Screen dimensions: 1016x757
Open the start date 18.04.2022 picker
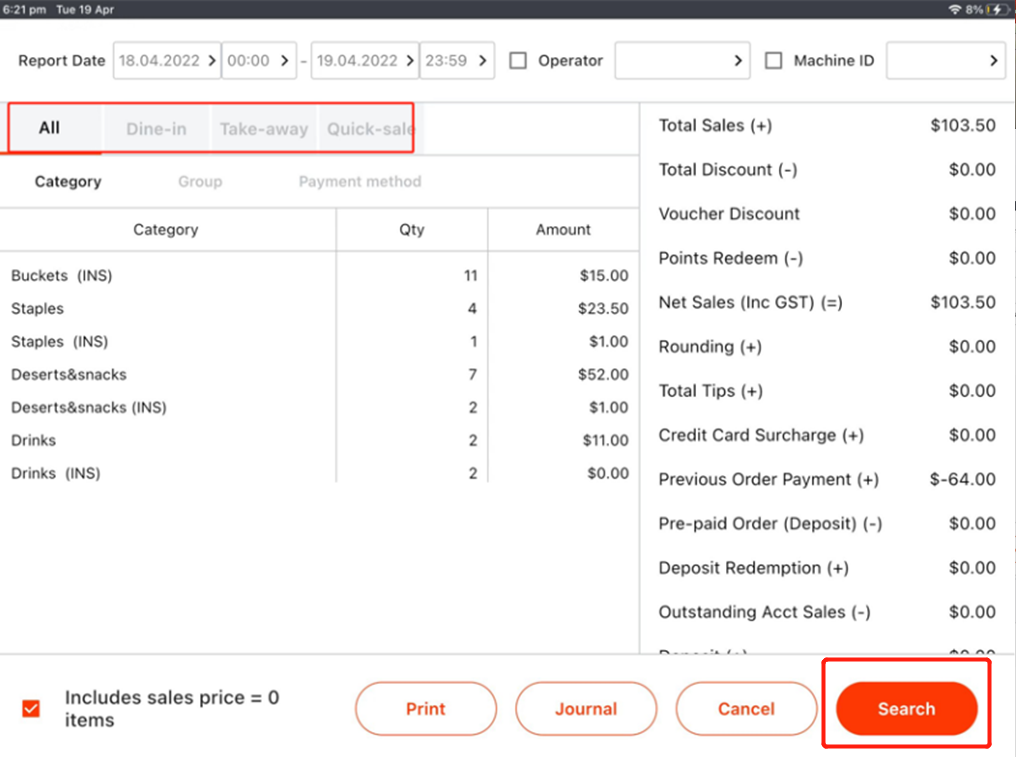167,61
